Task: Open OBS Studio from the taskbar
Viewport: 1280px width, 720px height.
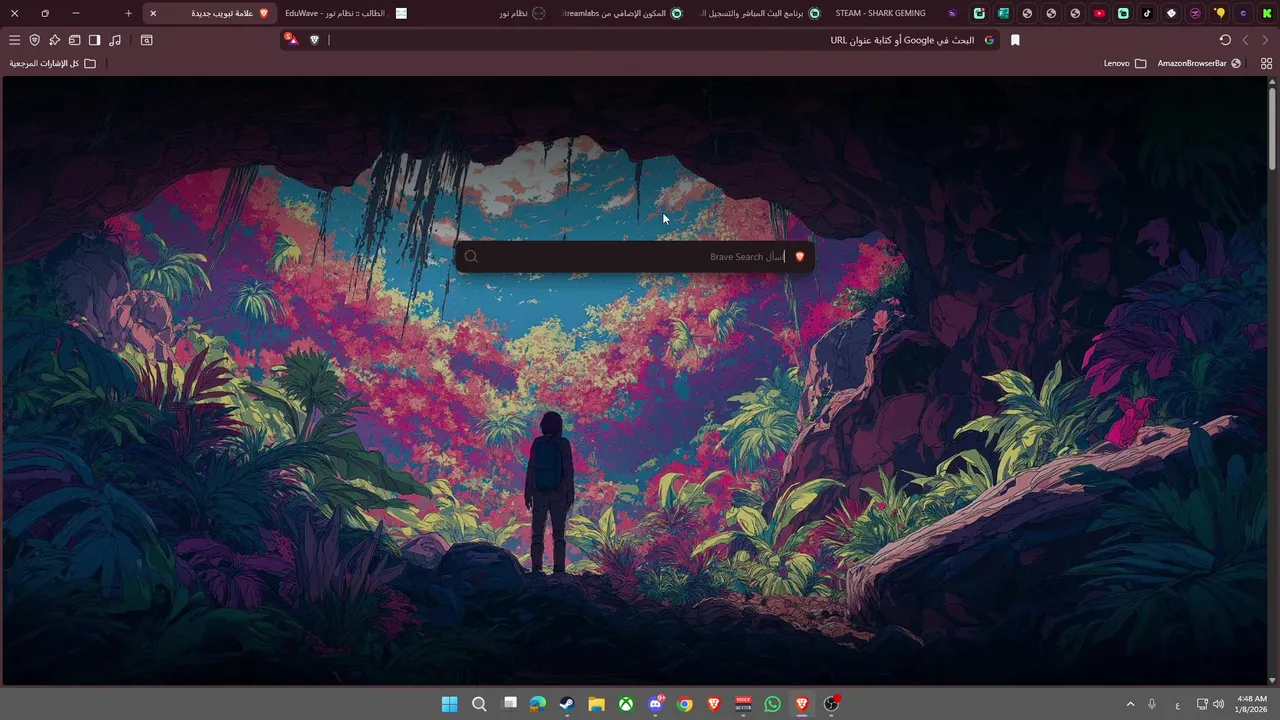Action: [x=831, y=704]
